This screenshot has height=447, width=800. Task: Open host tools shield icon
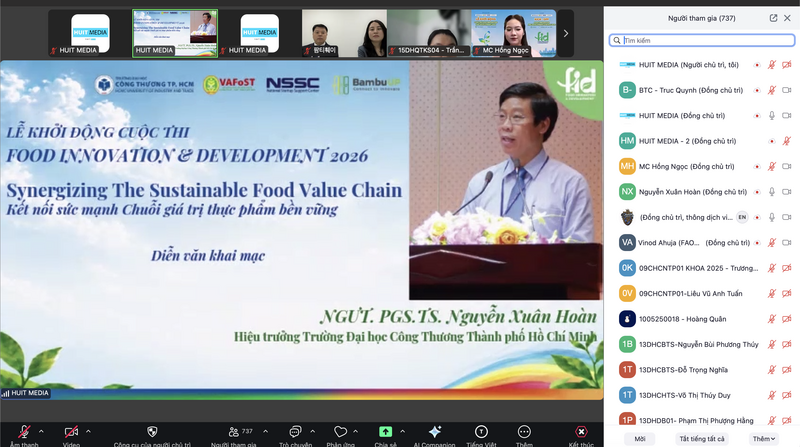coord(152,432)
